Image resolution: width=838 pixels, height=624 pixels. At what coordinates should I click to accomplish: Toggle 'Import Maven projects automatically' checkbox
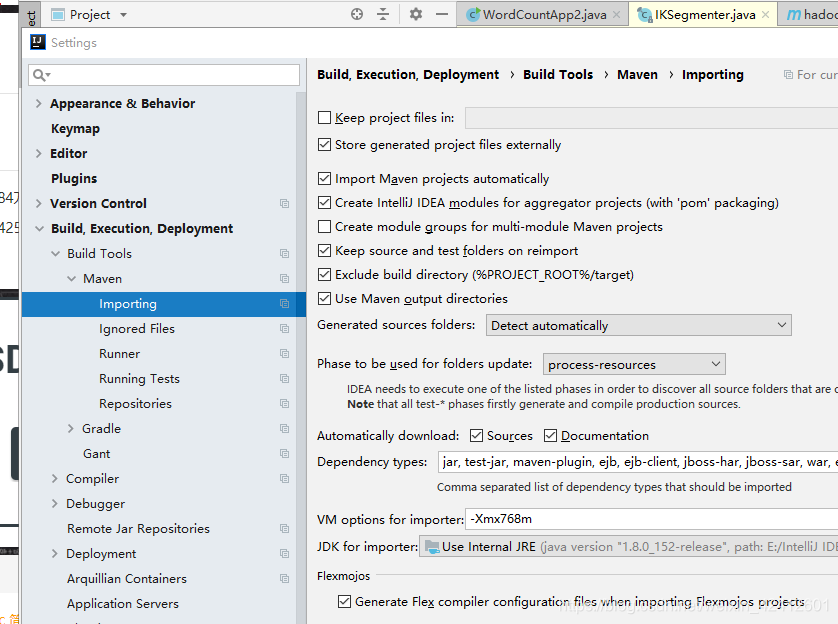coord(324,178)
